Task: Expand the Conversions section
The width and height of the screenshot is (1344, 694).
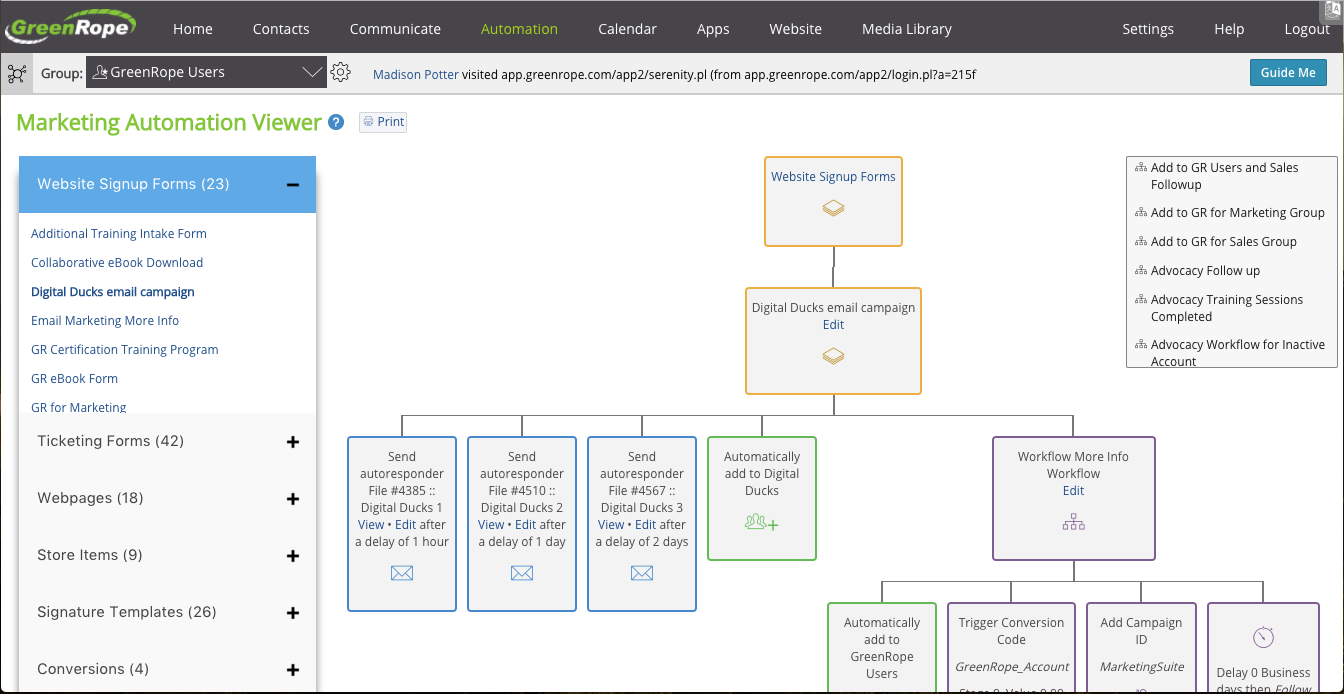Action: [293, 670]
